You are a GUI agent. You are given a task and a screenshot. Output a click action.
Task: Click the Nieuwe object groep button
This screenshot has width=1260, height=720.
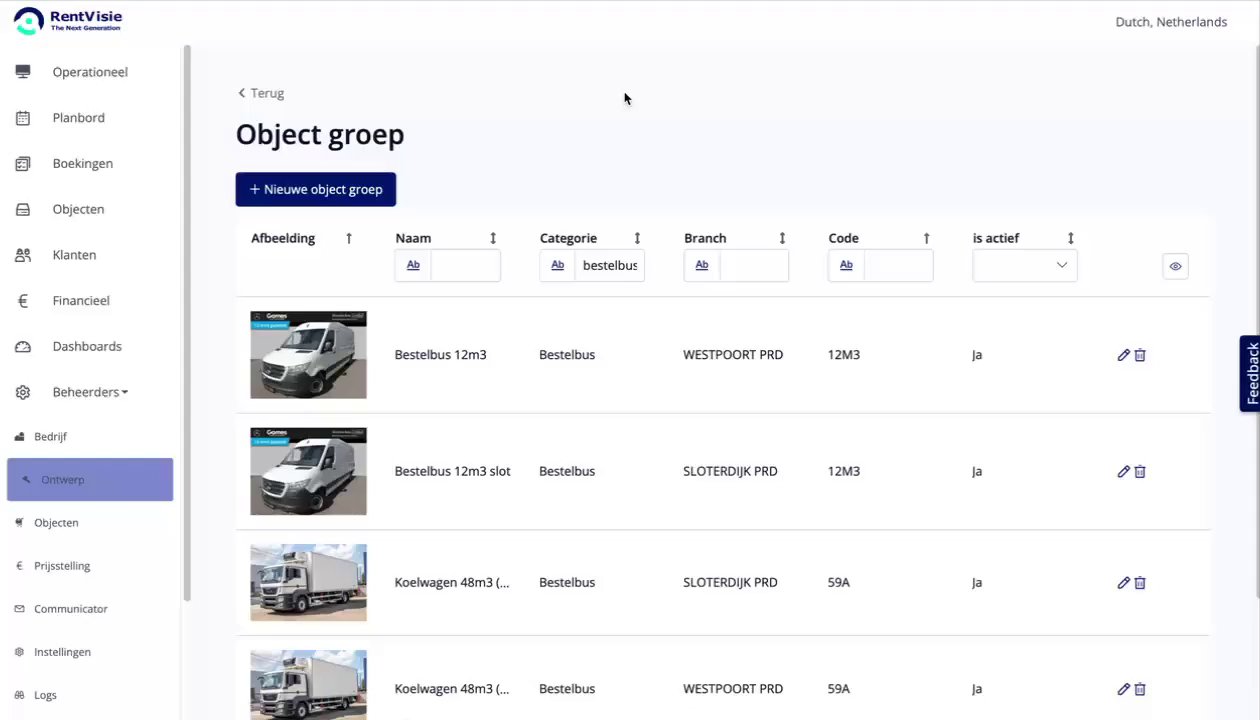[x=316, y=189]
